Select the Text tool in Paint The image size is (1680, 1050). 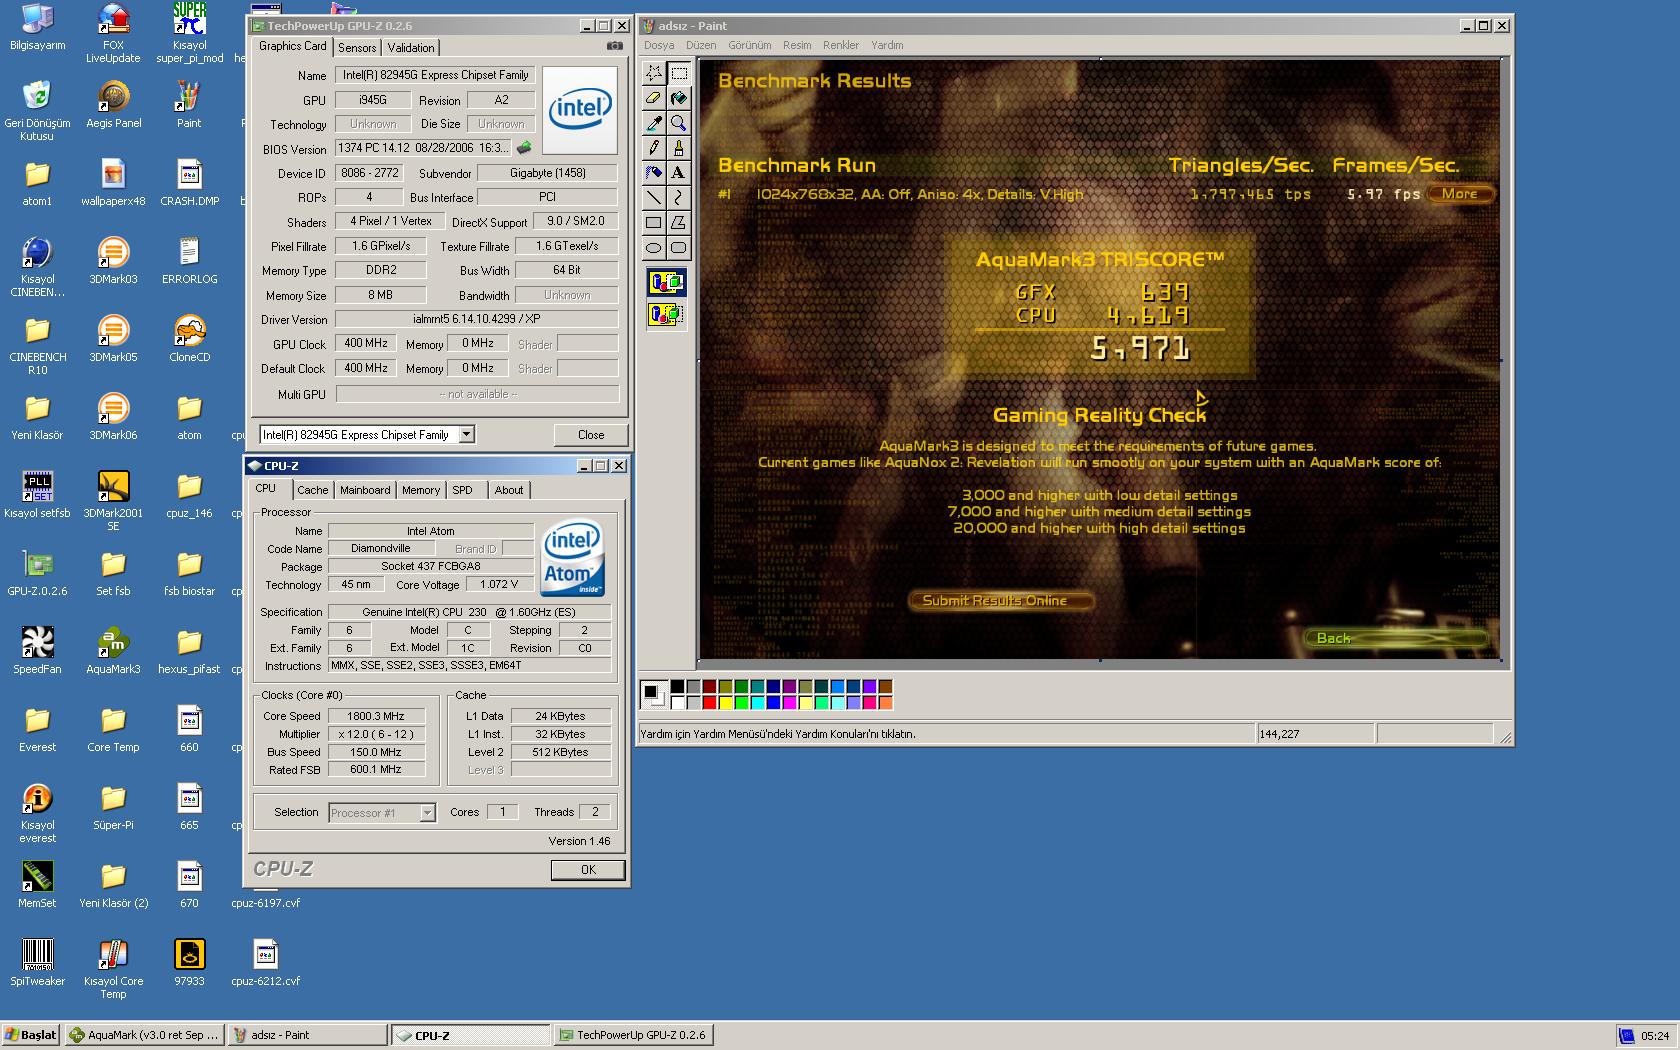pos(679,173)
